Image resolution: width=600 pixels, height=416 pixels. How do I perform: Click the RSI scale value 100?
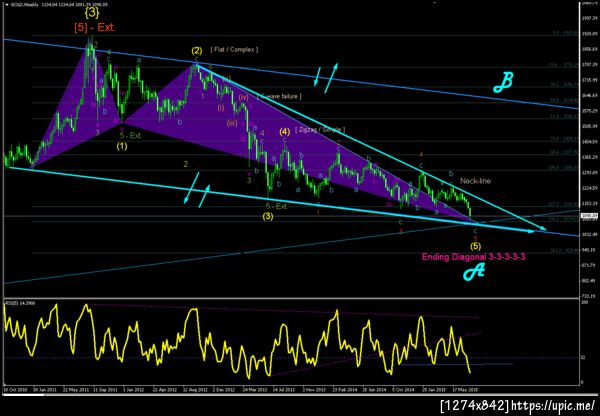(x=584, y=303)
